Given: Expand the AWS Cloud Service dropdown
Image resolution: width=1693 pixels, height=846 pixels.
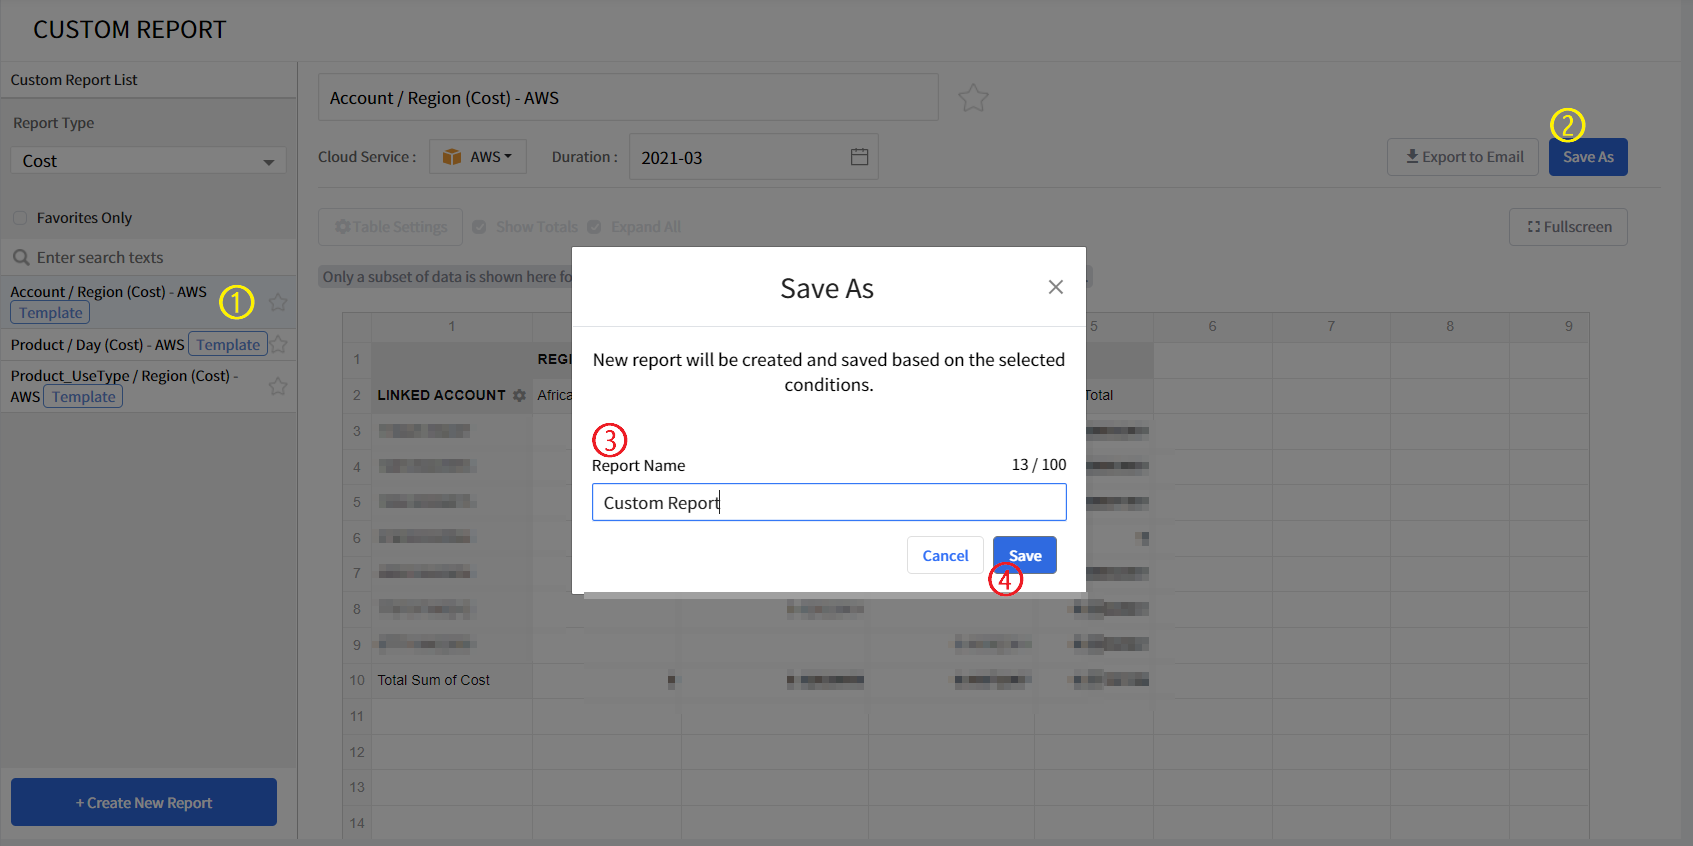Looking at the screenshot, I should [x=478, y=157].
